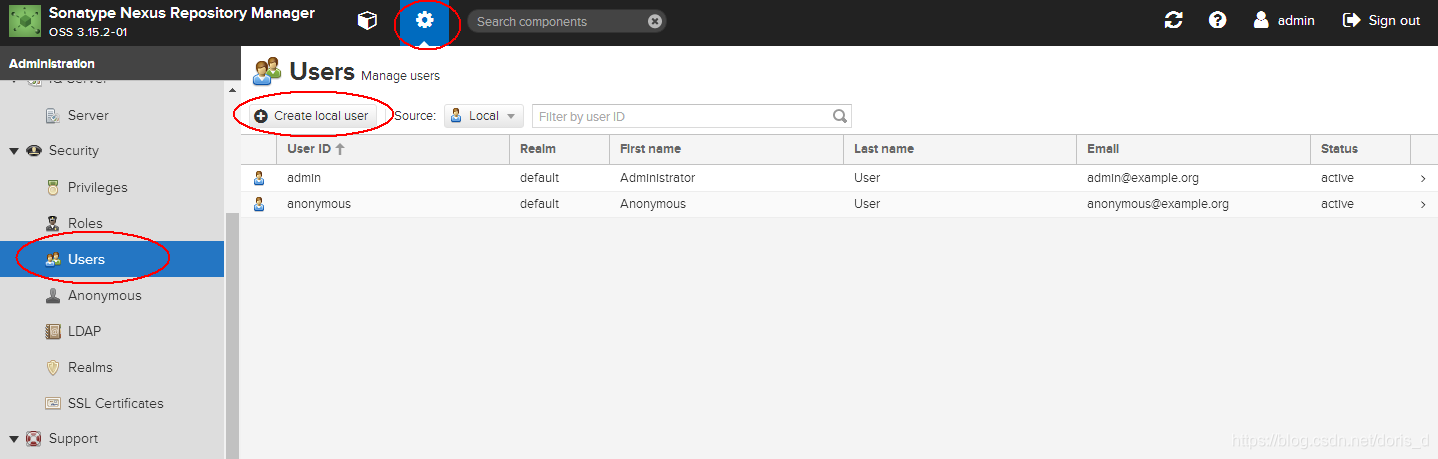The width and height of the screenshot is (1438, 459).
Task: Clear the Search components field with X
Action: tap(654, 21)
